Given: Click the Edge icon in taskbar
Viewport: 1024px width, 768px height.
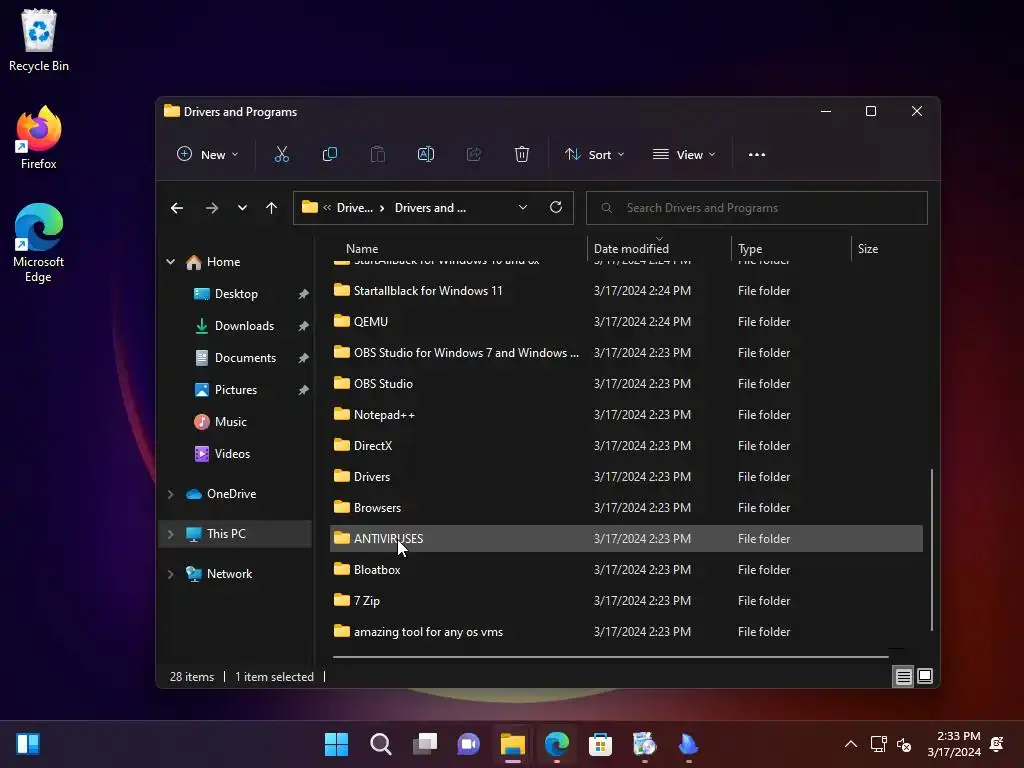Looking at the screenshot, I should click(x=556, y=744).
